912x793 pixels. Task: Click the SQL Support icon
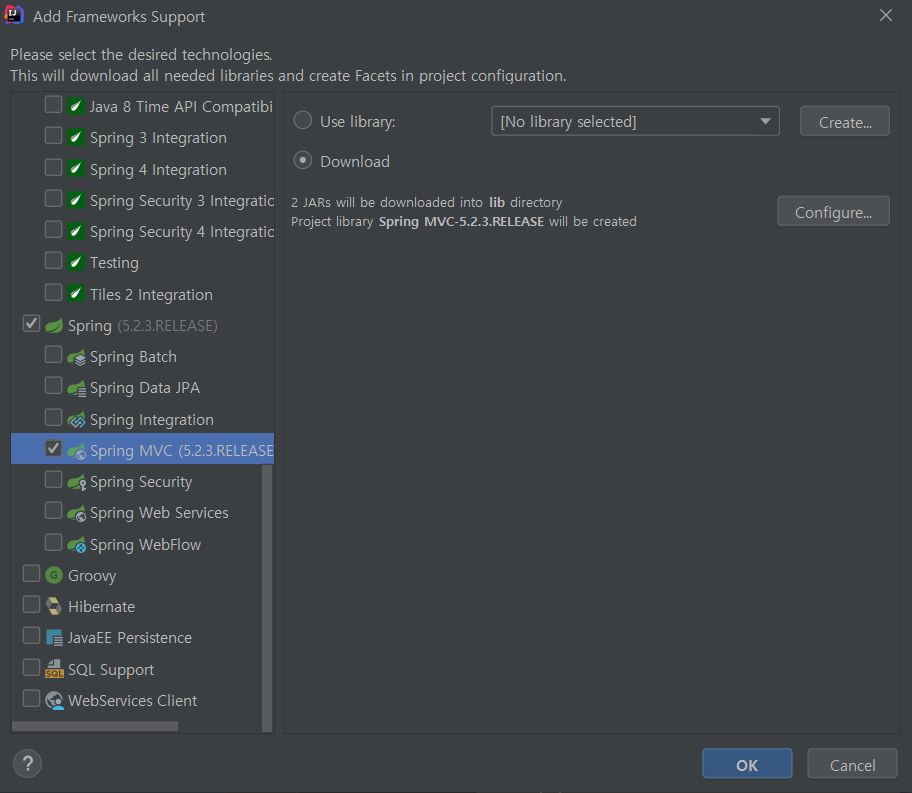point(52,668)
